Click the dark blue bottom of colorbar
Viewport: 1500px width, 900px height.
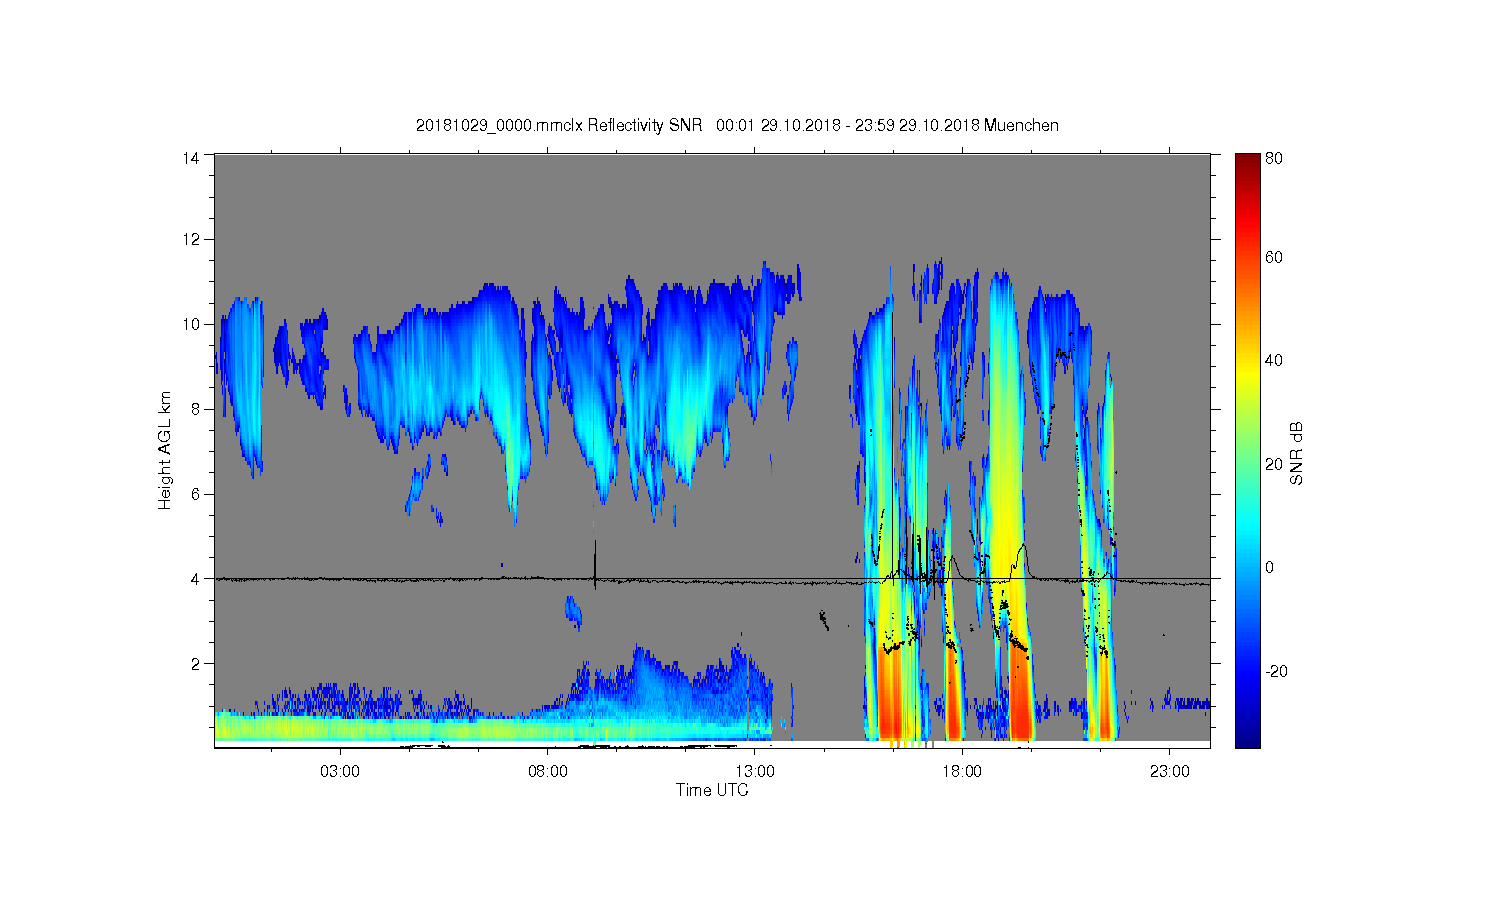tap(1247, 738)
